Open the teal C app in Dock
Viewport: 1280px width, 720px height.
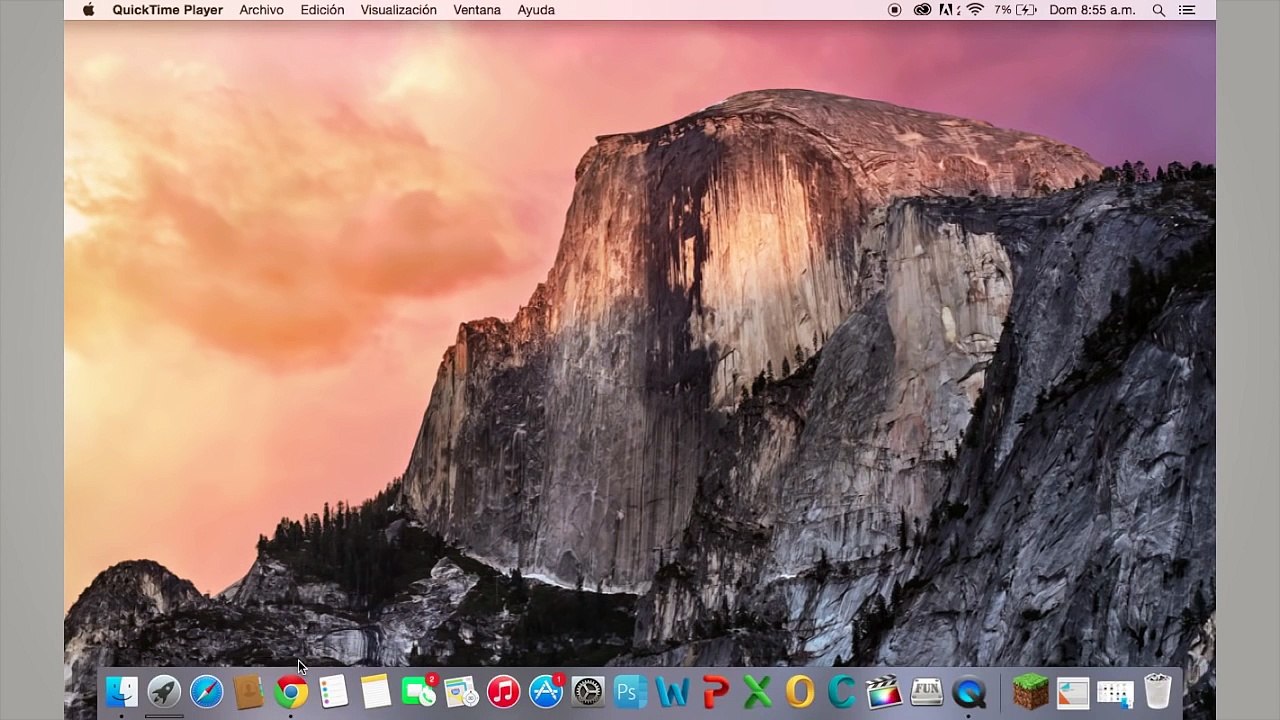[842, 692]
